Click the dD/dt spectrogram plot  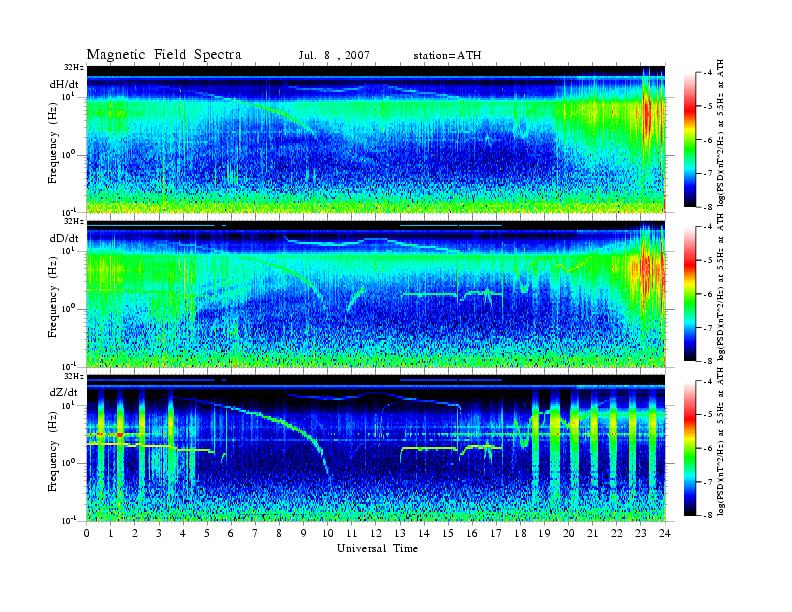[376, 293]
